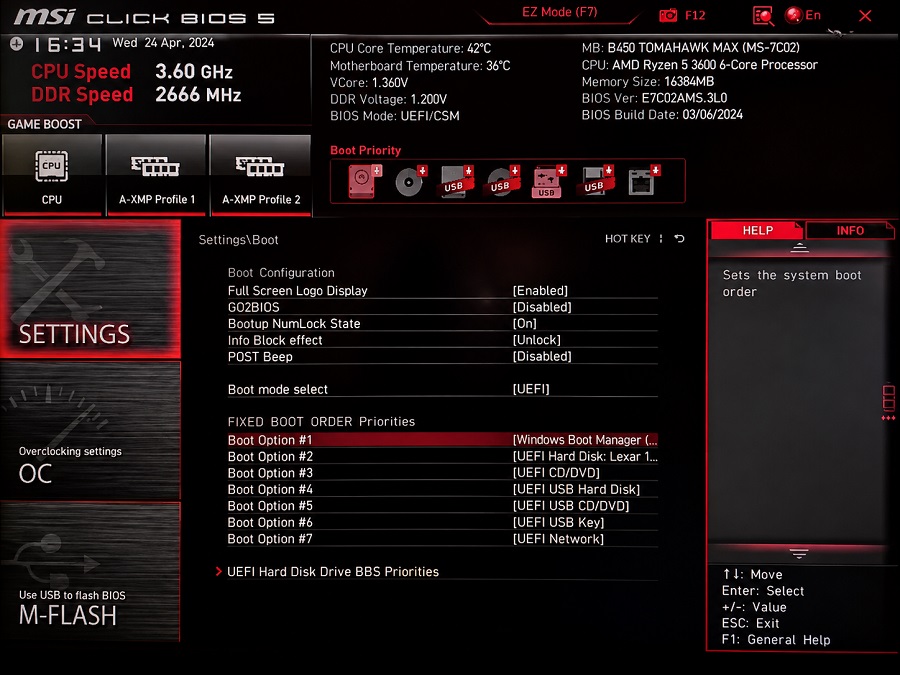The width and height of the screenshot is (900, 675).
Task: Switch to the HELP tab
Action: coord(757,230)
